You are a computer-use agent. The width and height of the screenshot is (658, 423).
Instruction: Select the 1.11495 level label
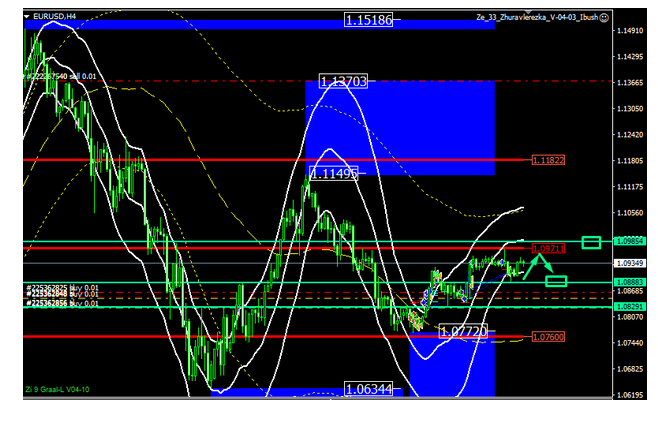coord(334,173)
